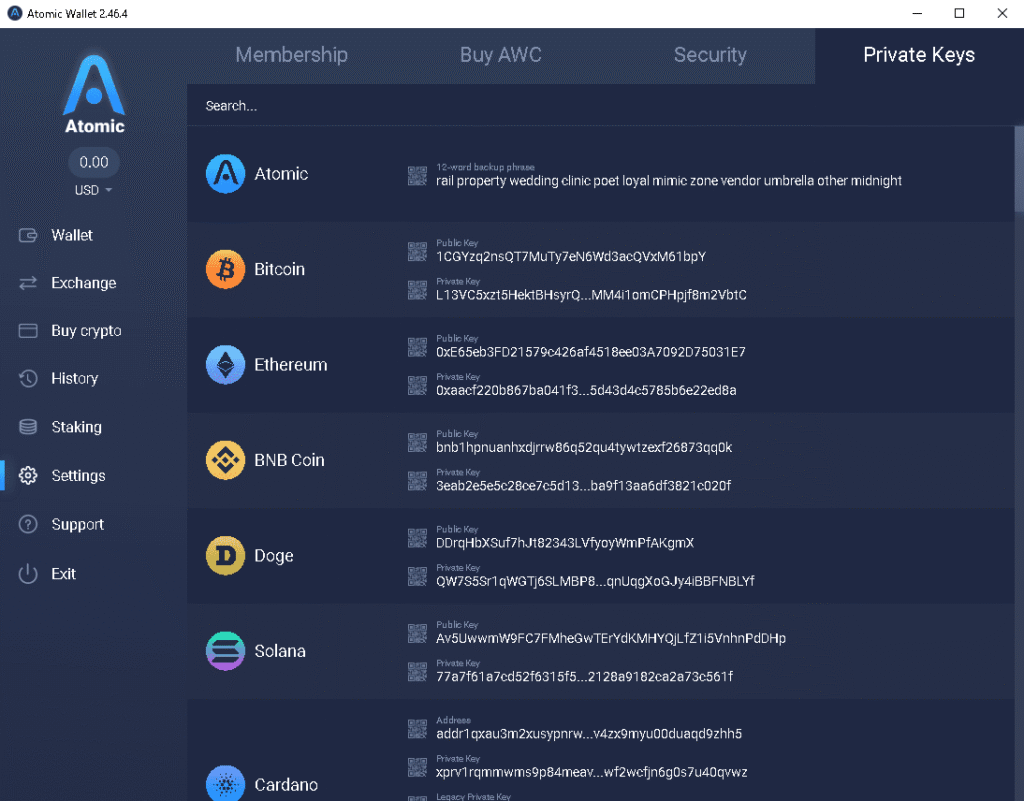
Task: Click the Ethereum coin logo
Action: (225, 365)
